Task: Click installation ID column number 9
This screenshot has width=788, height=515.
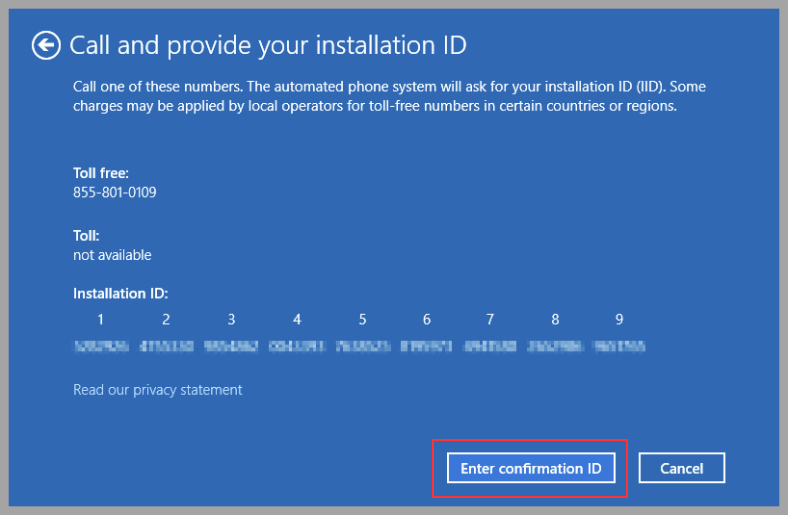Action: tap(619, 320)
